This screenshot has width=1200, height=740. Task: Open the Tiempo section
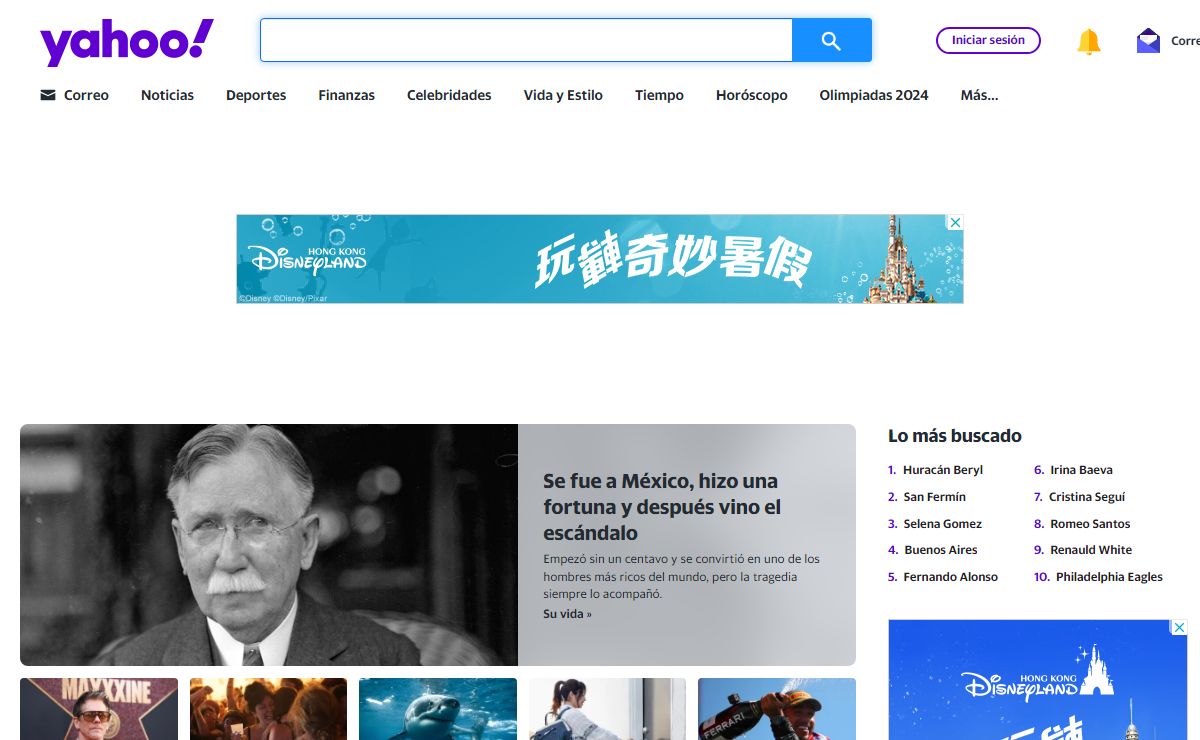click(659, 95)
